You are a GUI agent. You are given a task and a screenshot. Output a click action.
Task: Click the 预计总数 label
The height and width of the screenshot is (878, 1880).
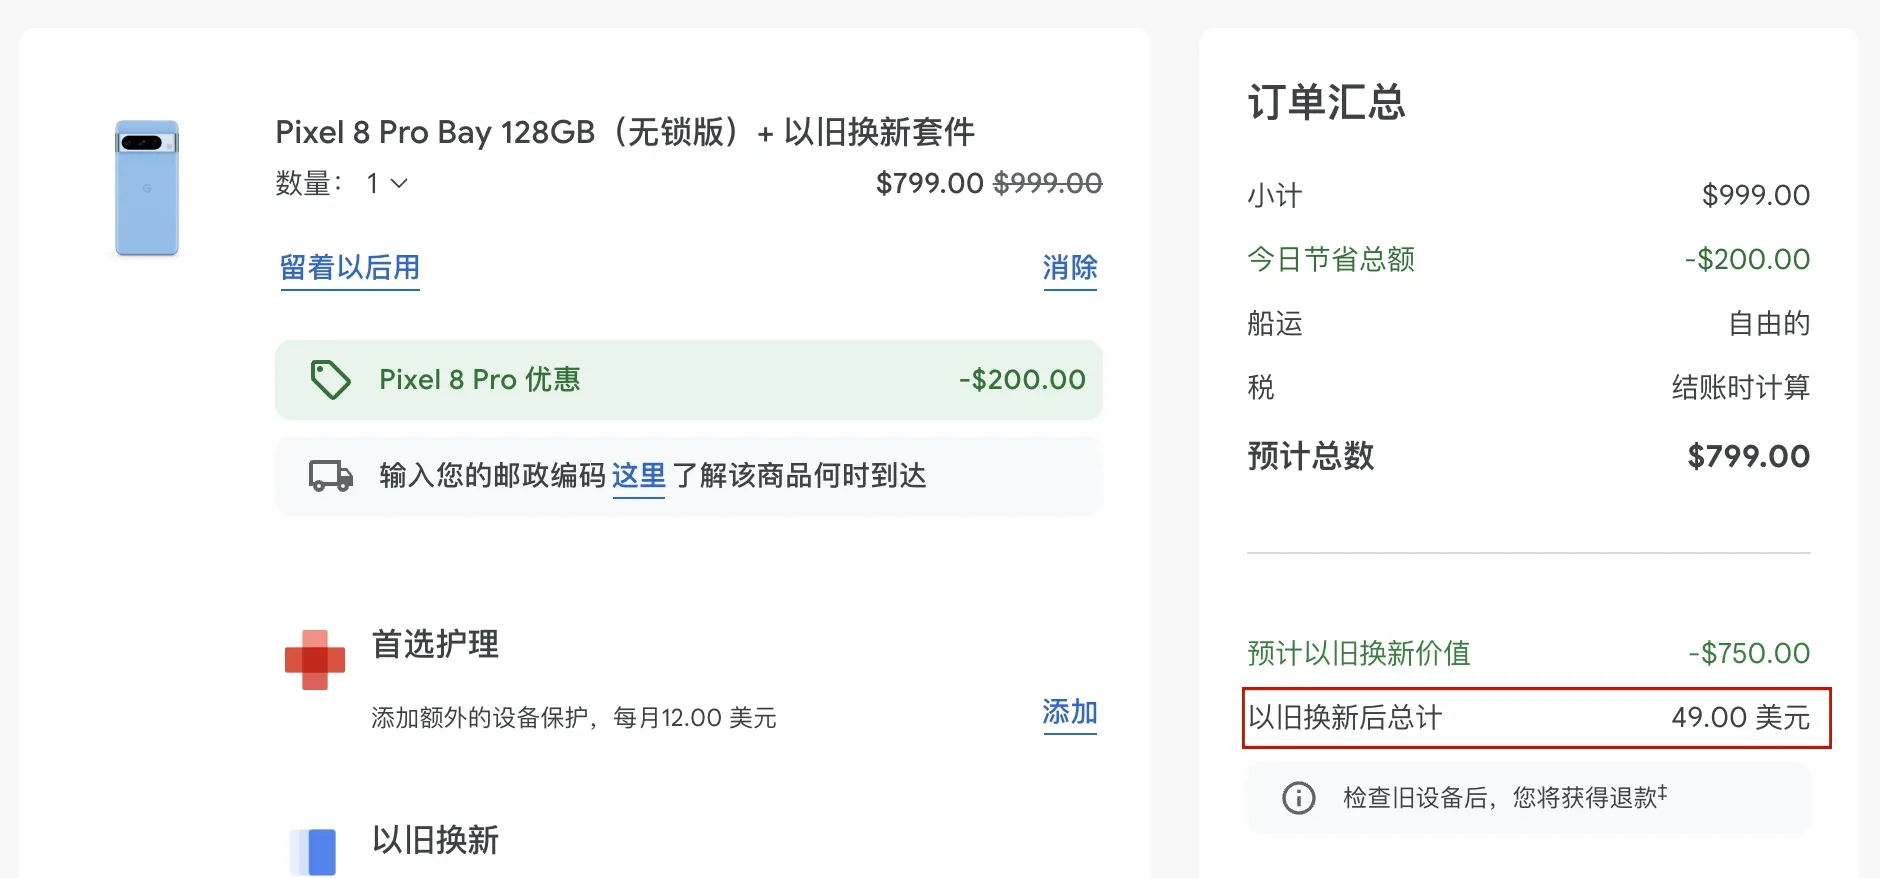tap(1311, 456)
